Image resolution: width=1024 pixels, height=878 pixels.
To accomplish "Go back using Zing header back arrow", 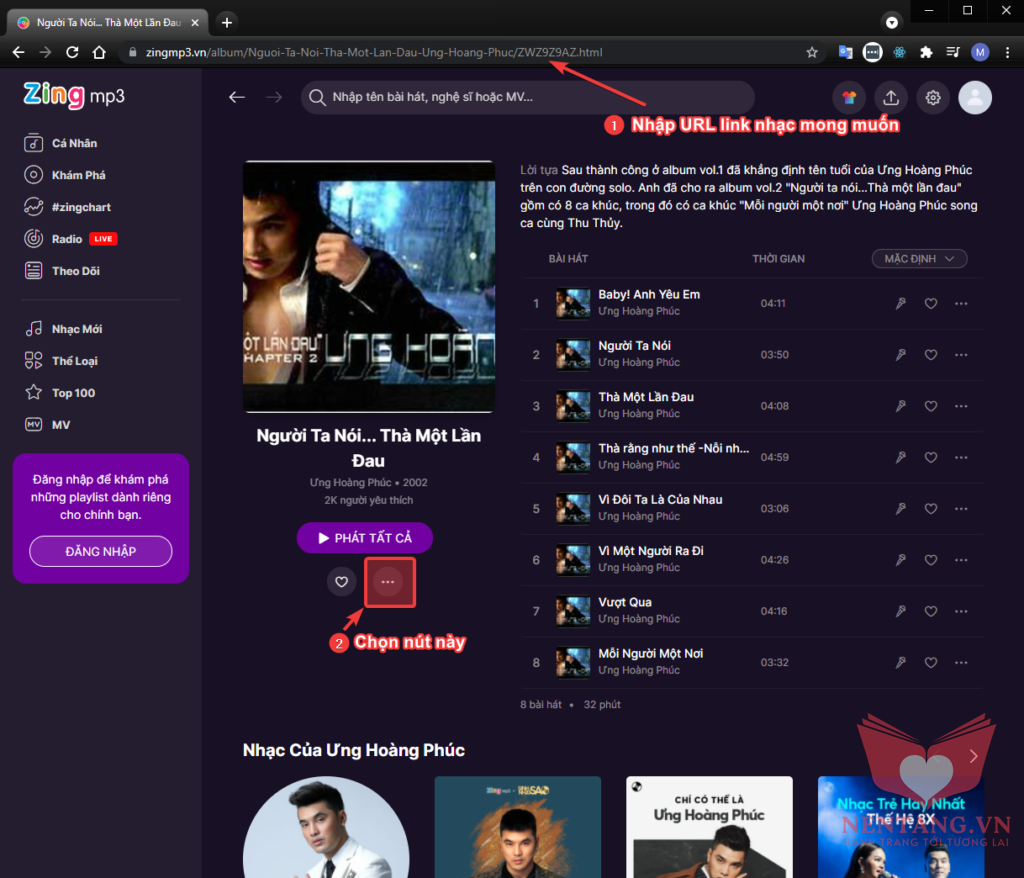I will click(x=237, y=97).
